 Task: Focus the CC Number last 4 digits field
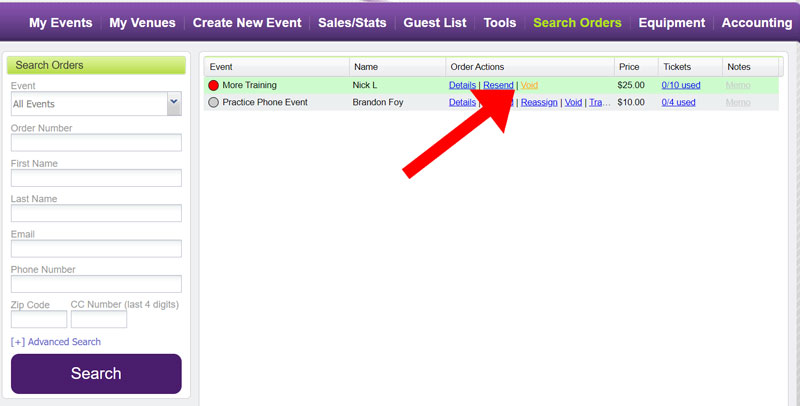point(98,319)
